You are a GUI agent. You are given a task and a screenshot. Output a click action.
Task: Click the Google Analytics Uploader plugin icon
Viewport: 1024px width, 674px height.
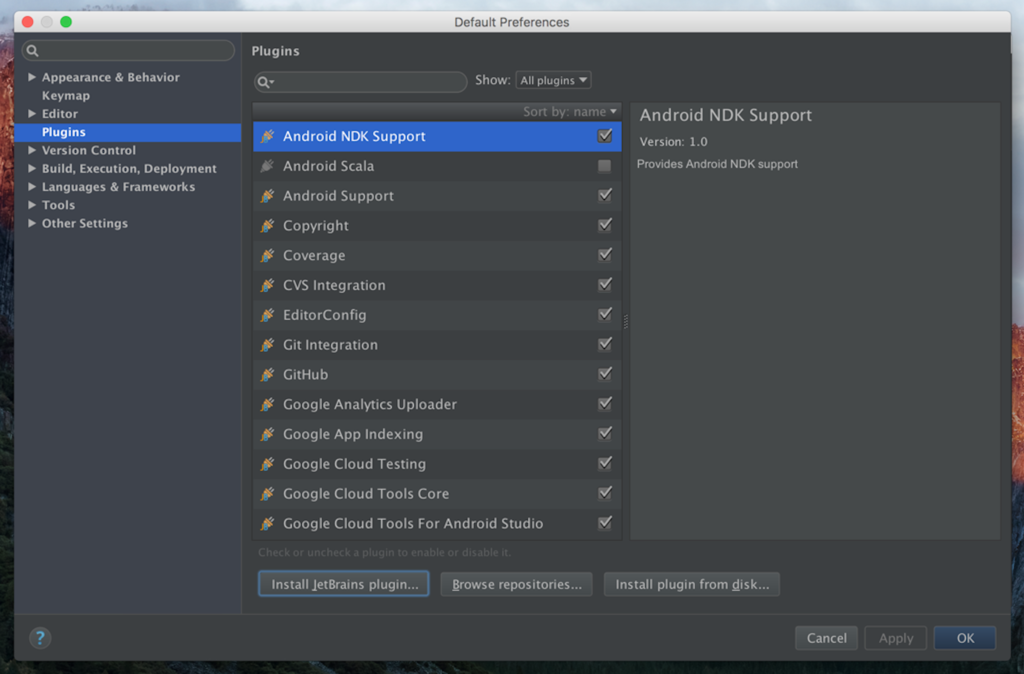267,404
